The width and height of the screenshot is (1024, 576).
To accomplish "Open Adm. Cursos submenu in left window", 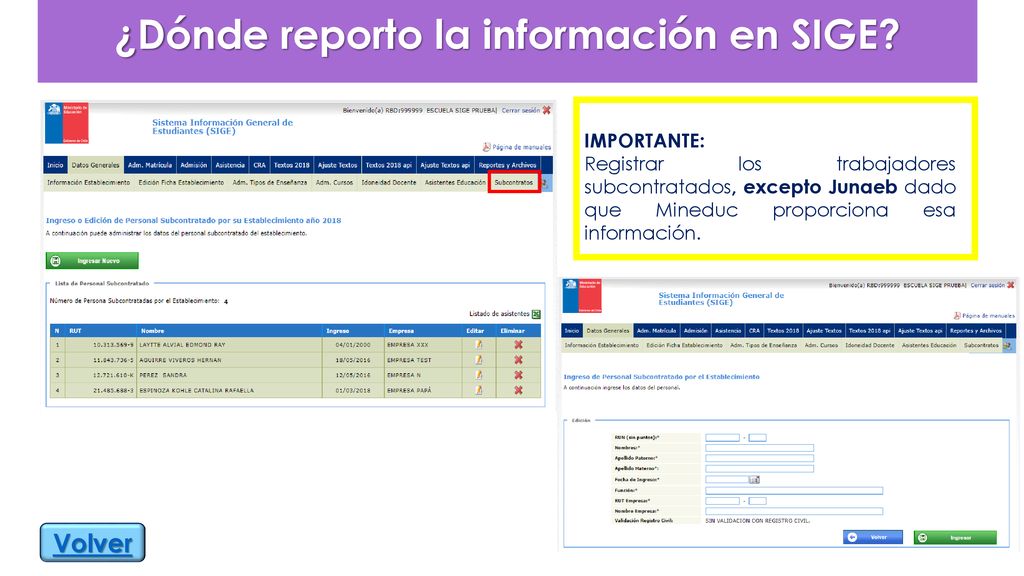I will 334,183.
